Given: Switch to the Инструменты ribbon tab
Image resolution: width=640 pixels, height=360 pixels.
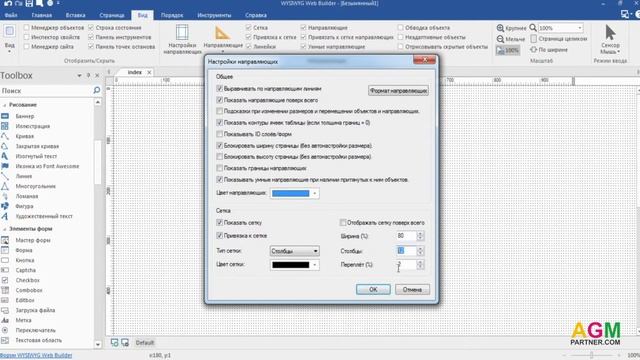Looking at the screenshot, I should 214,15.
